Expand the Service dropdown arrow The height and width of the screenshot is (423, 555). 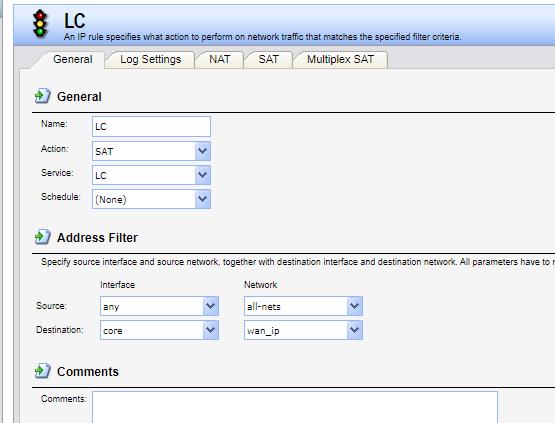pos(203,175)
